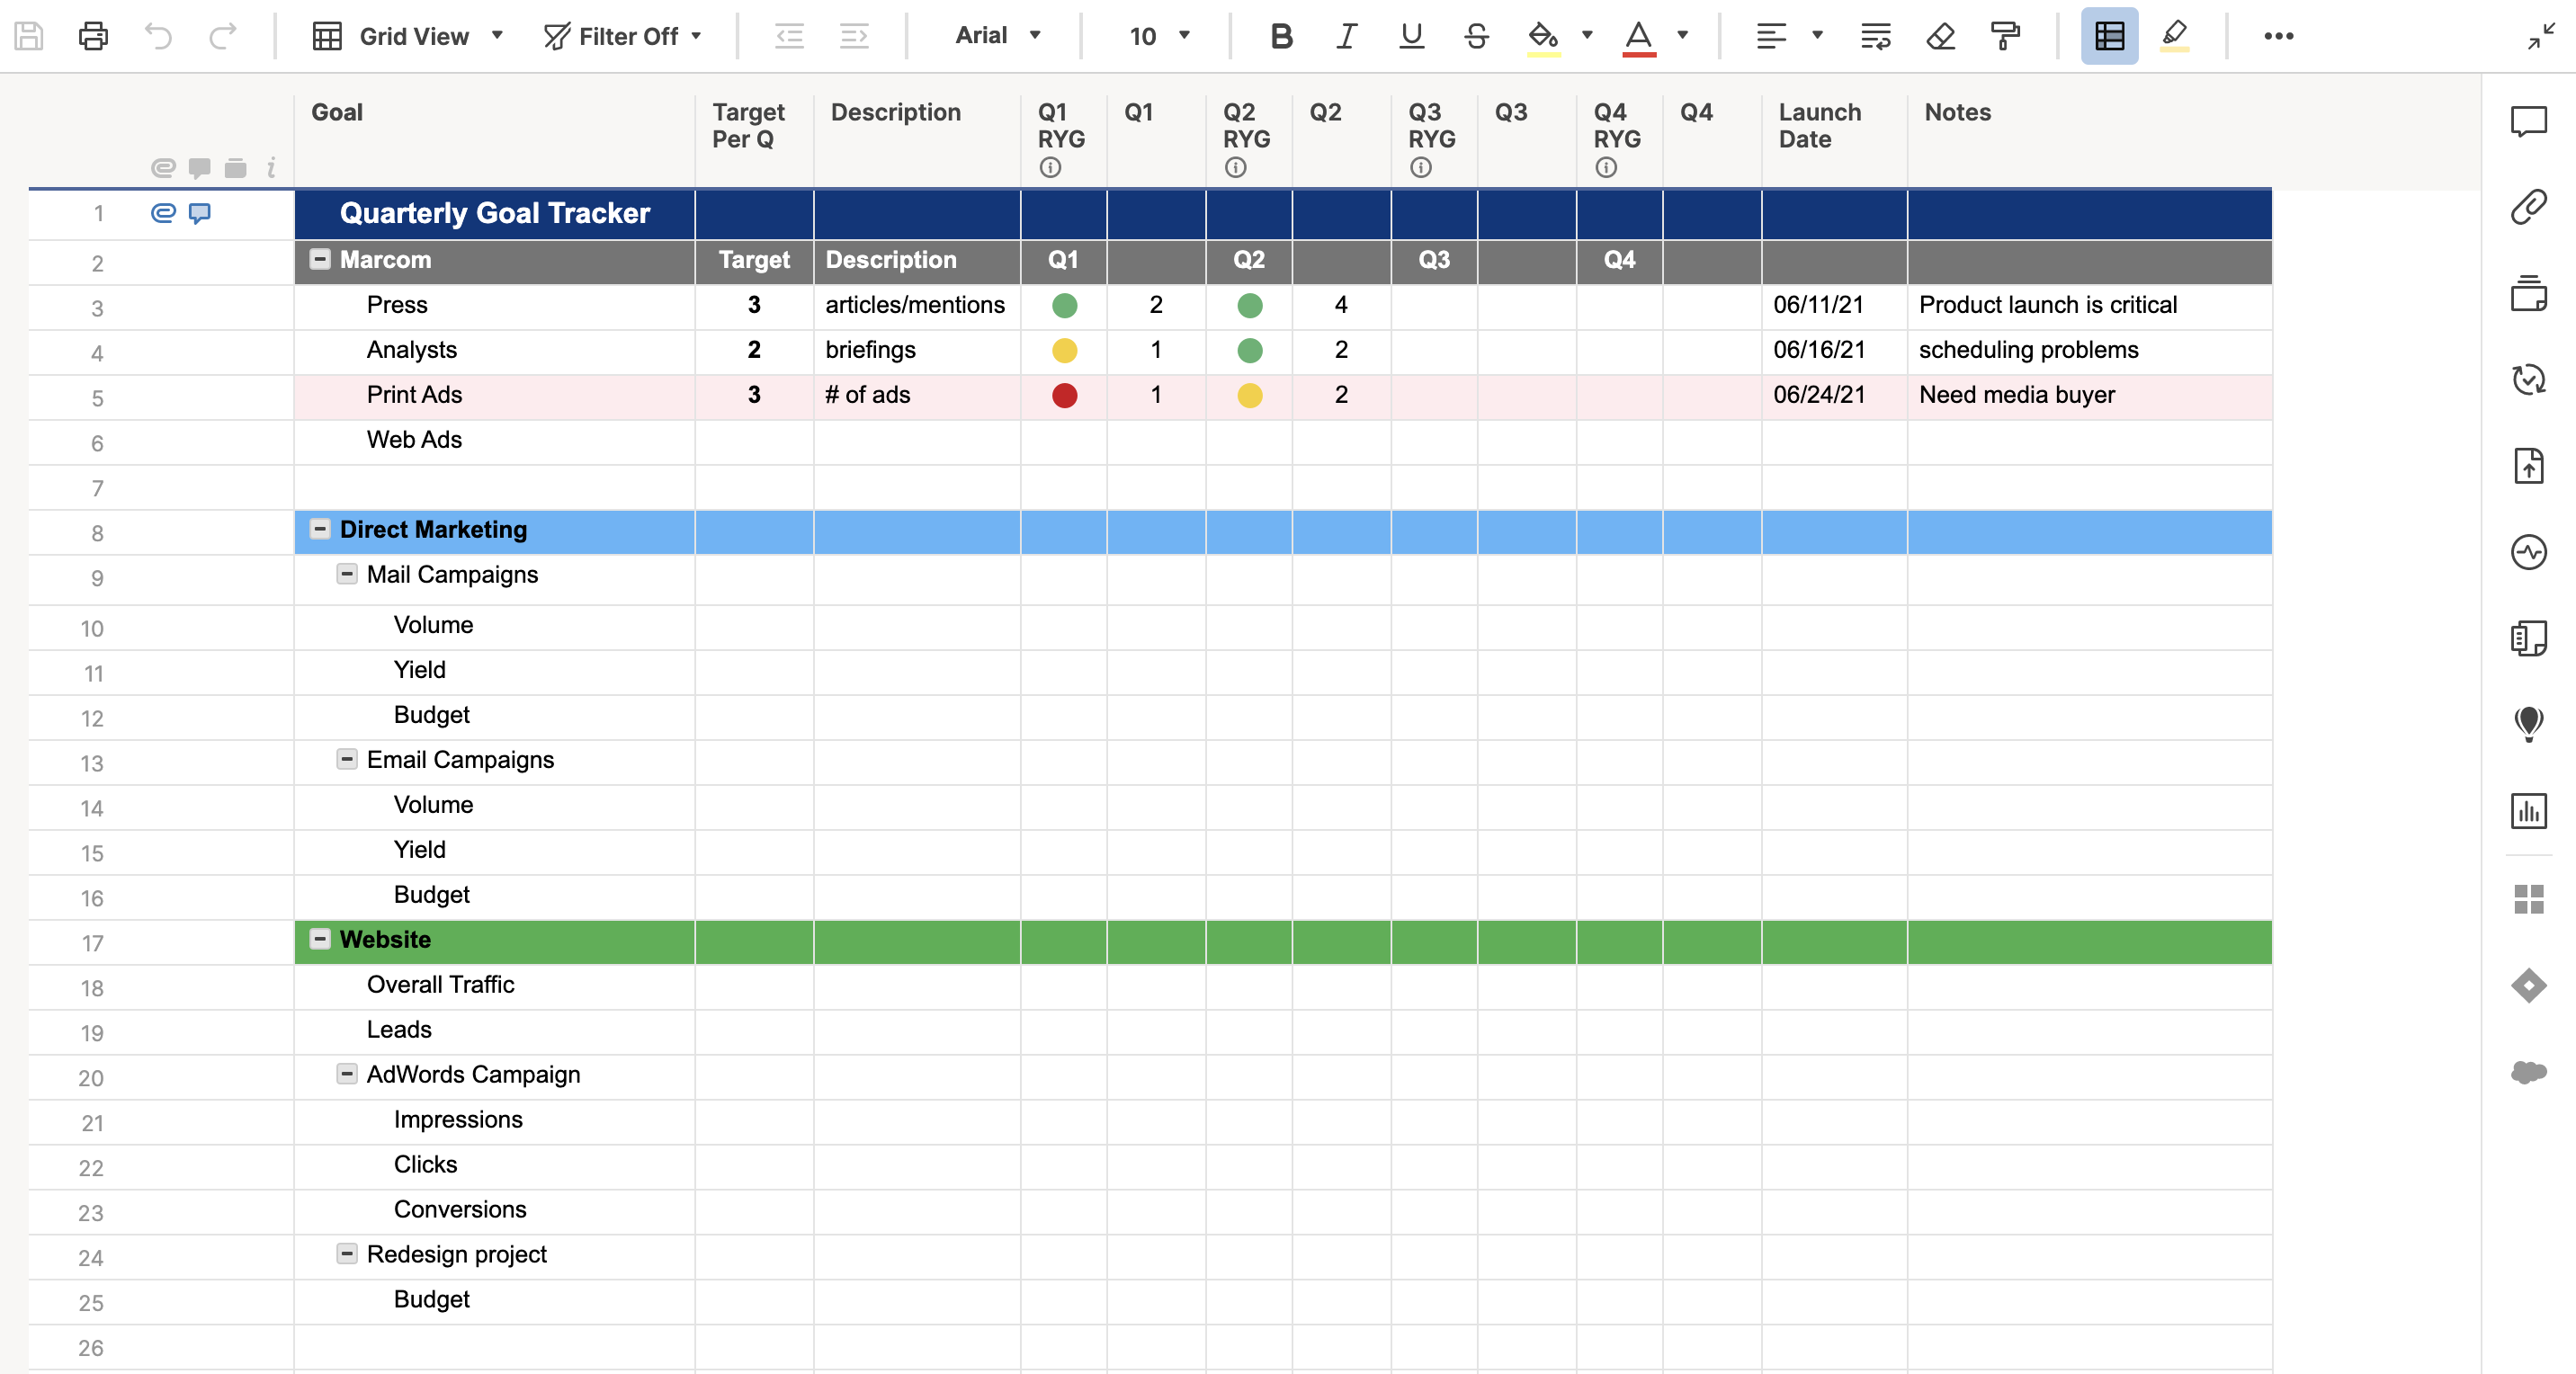Open the Activity Log icon
The height and width of the screenshot is (1374, 2576).
pos(2528,552)
